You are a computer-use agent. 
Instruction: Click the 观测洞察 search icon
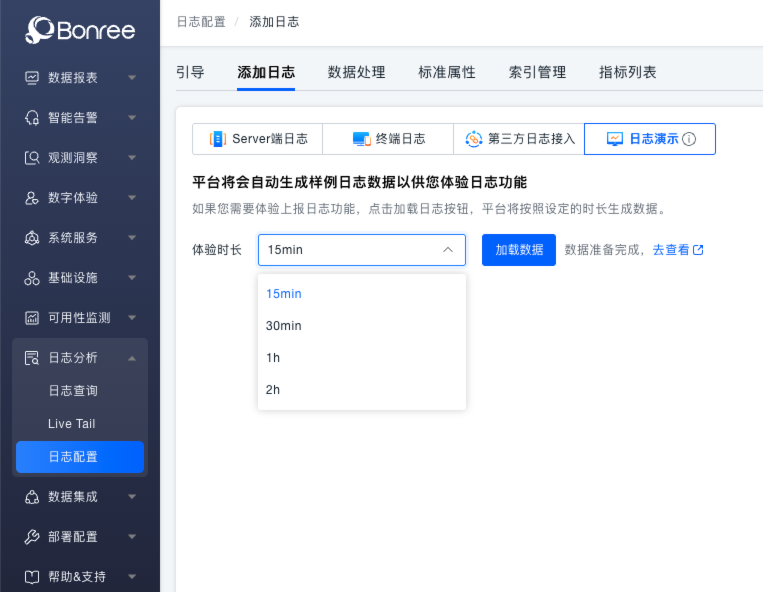pyautogui.click(x=32, y=158)
